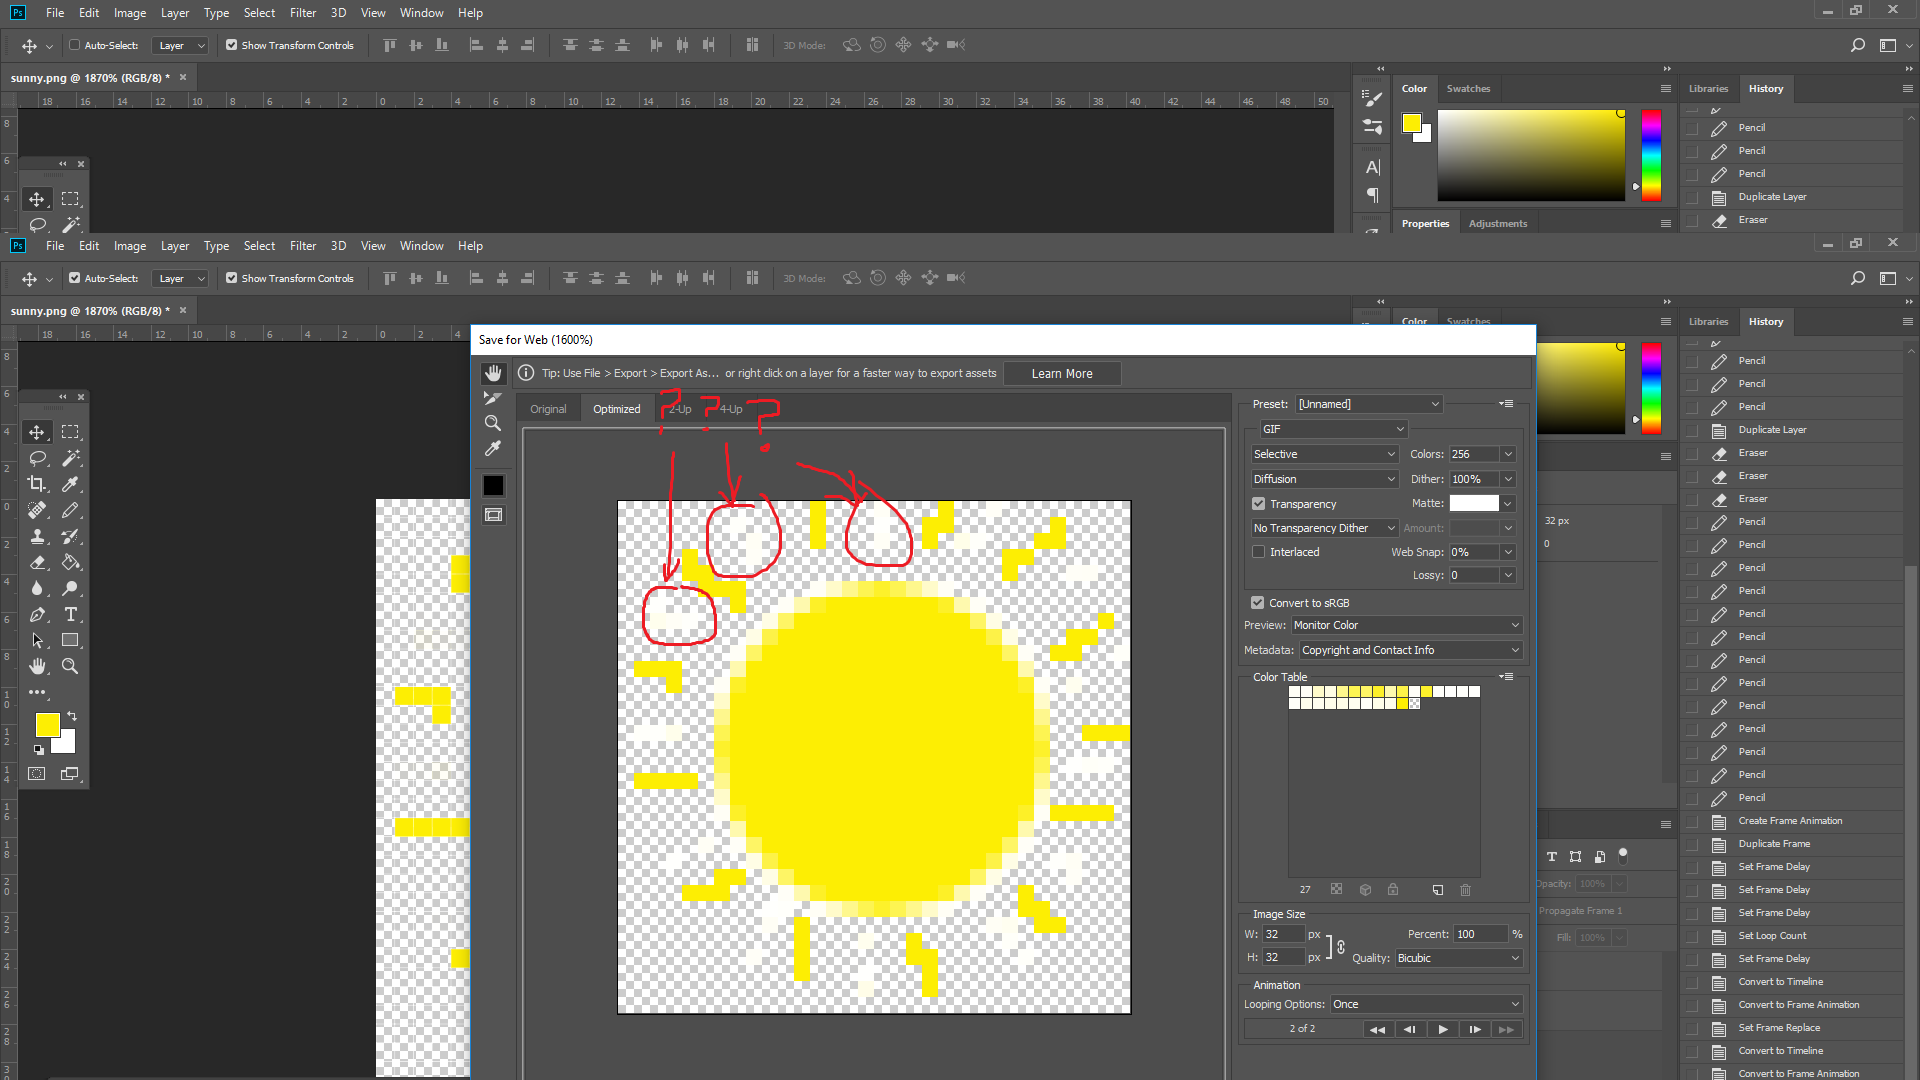Click the Matte color swatch
1920x1080 pixels.
click(1474, 503)
